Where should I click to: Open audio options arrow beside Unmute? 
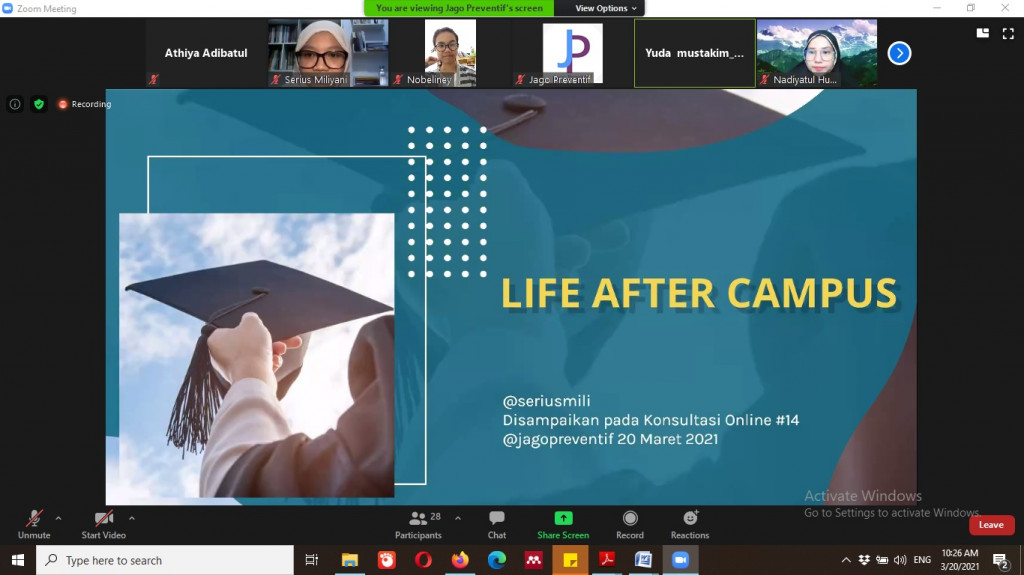coord(58,518)
